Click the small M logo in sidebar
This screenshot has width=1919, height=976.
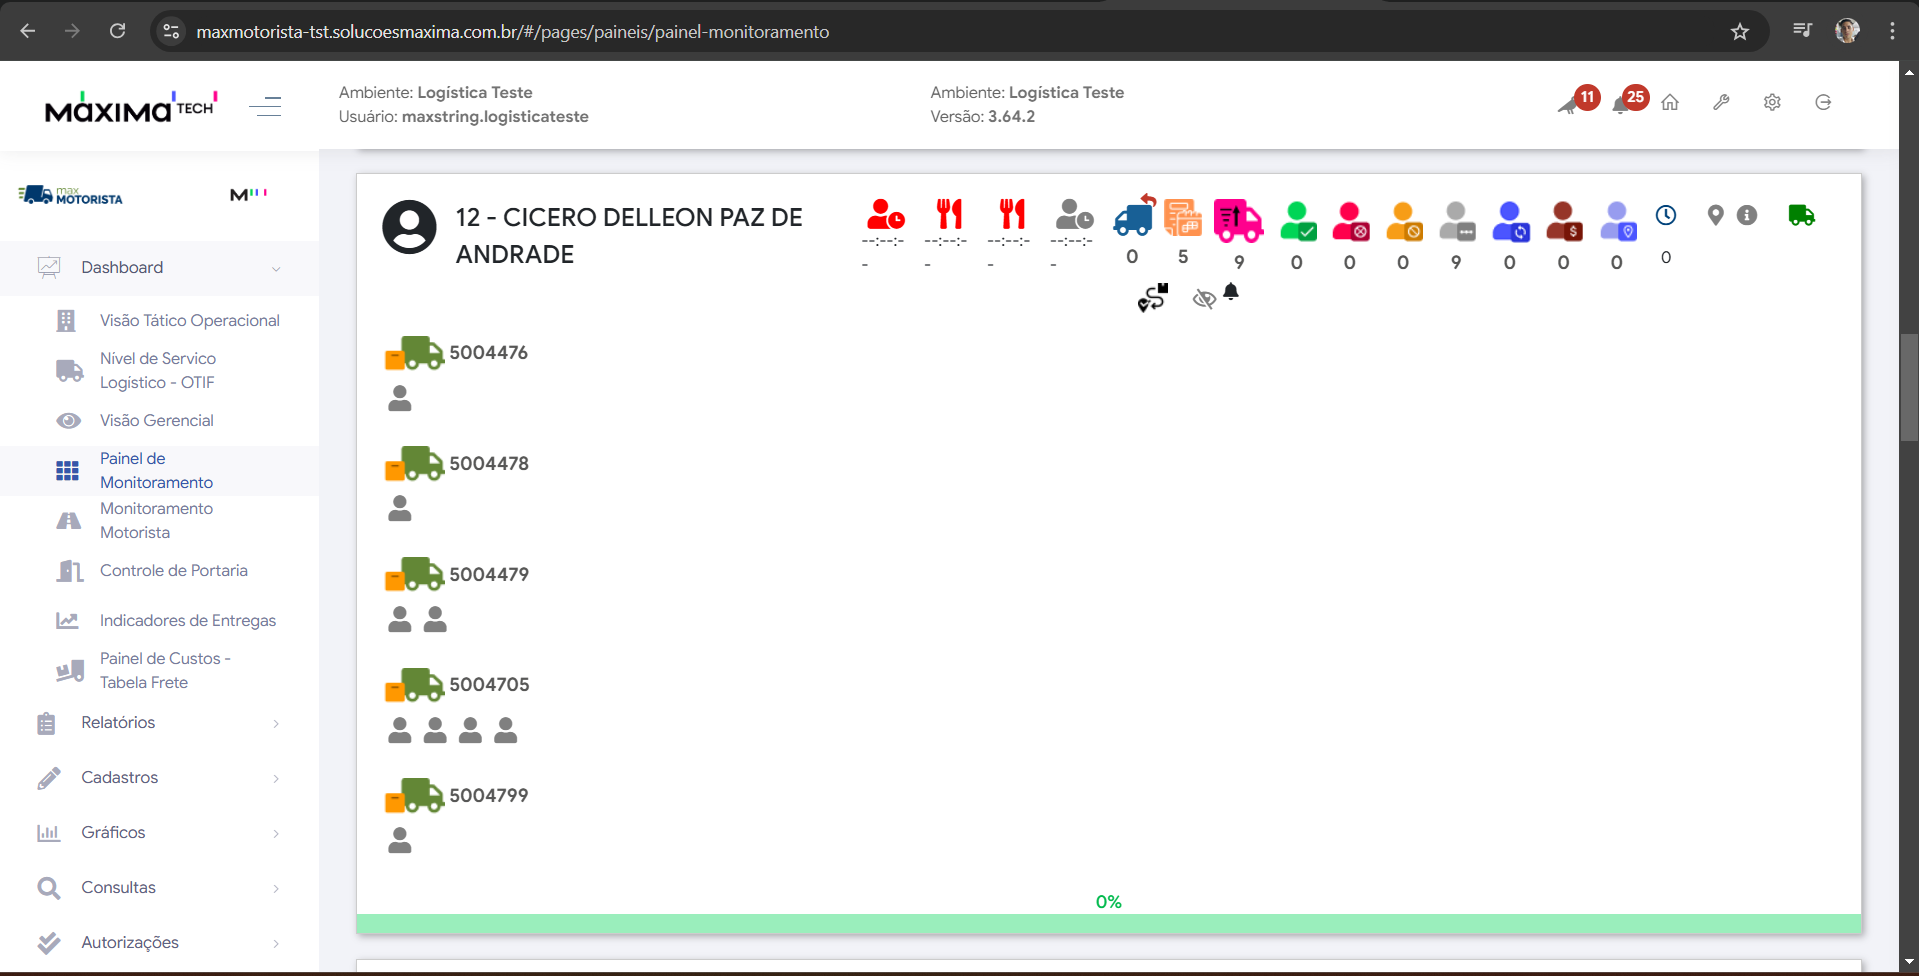tap(248, 194)
